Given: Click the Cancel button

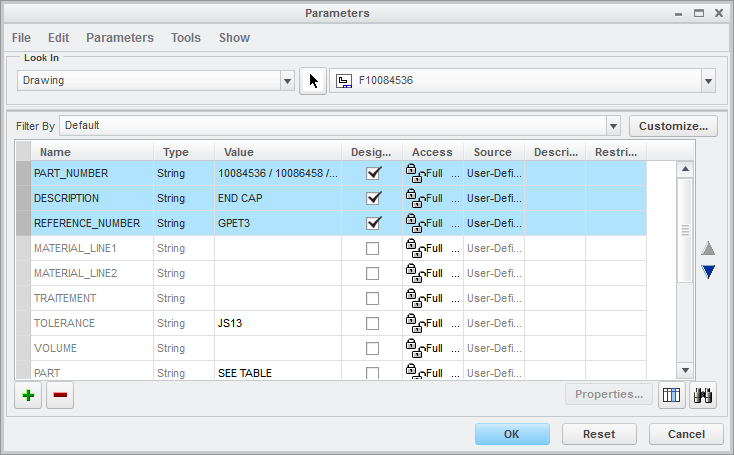Looking at the screenshot, I should (x=686, y=434).
